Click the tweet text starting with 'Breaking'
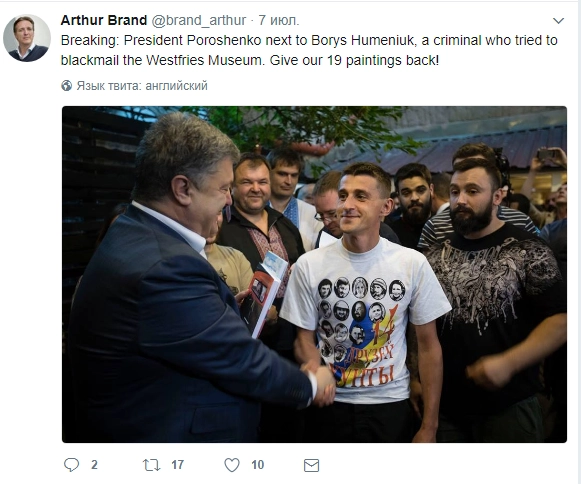Screen dimensions: 581x484 pos(309,50)
